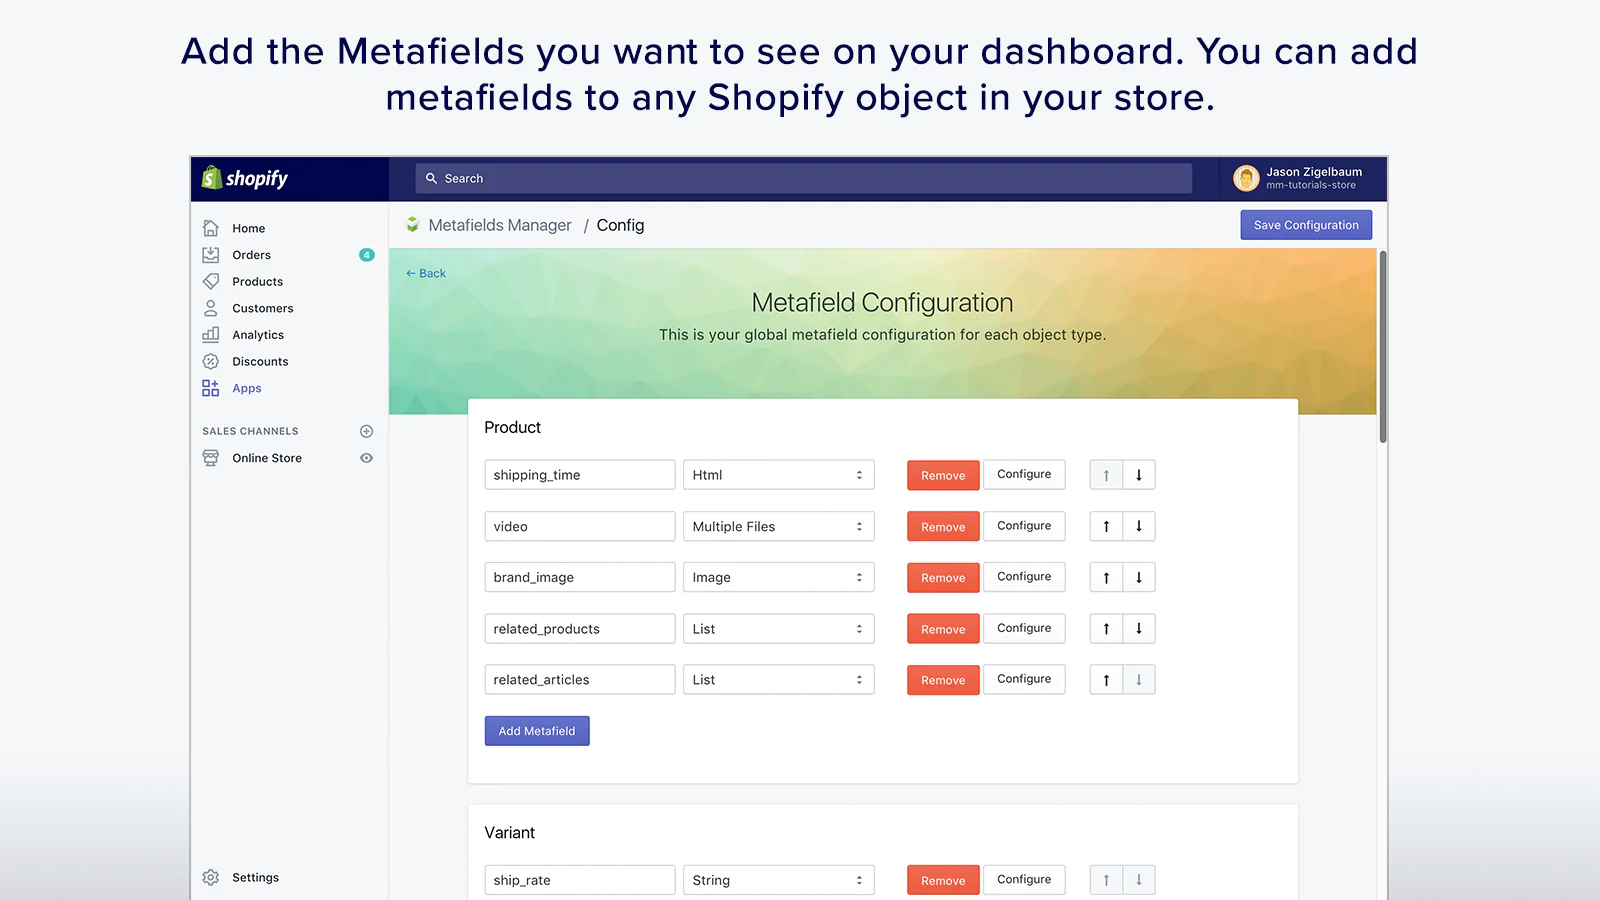The width and height of the screenshot is (1600, 900).
Task: Remove the related_products metafield
Action: pyautogui.click(x=943, y=629)
